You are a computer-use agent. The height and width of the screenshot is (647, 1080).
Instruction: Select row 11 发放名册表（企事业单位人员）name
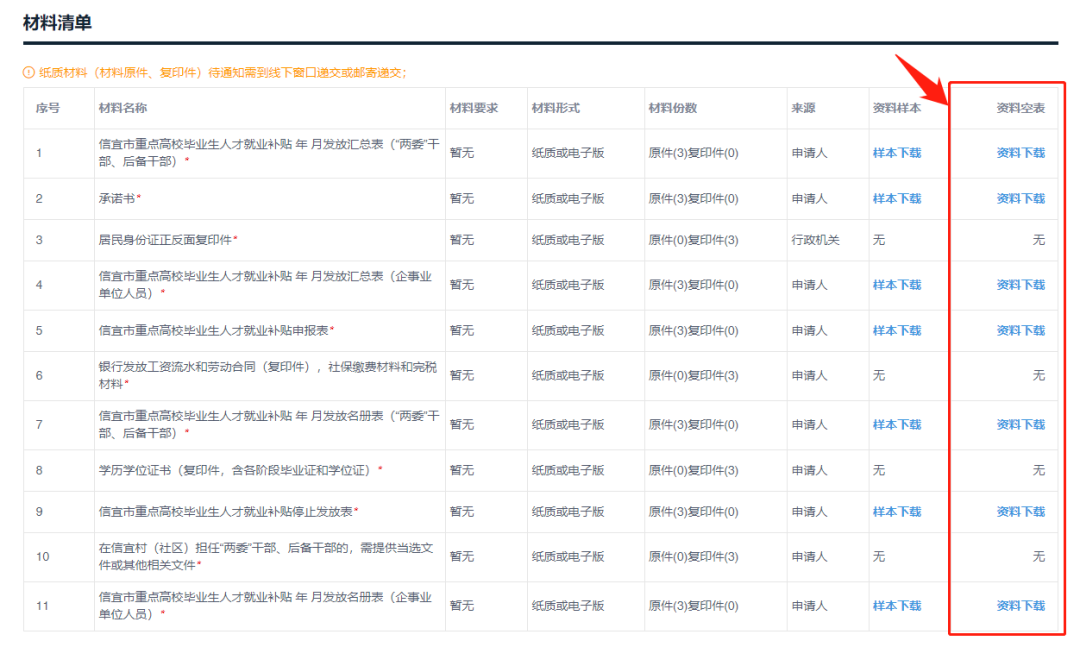[x=265, y=606]
